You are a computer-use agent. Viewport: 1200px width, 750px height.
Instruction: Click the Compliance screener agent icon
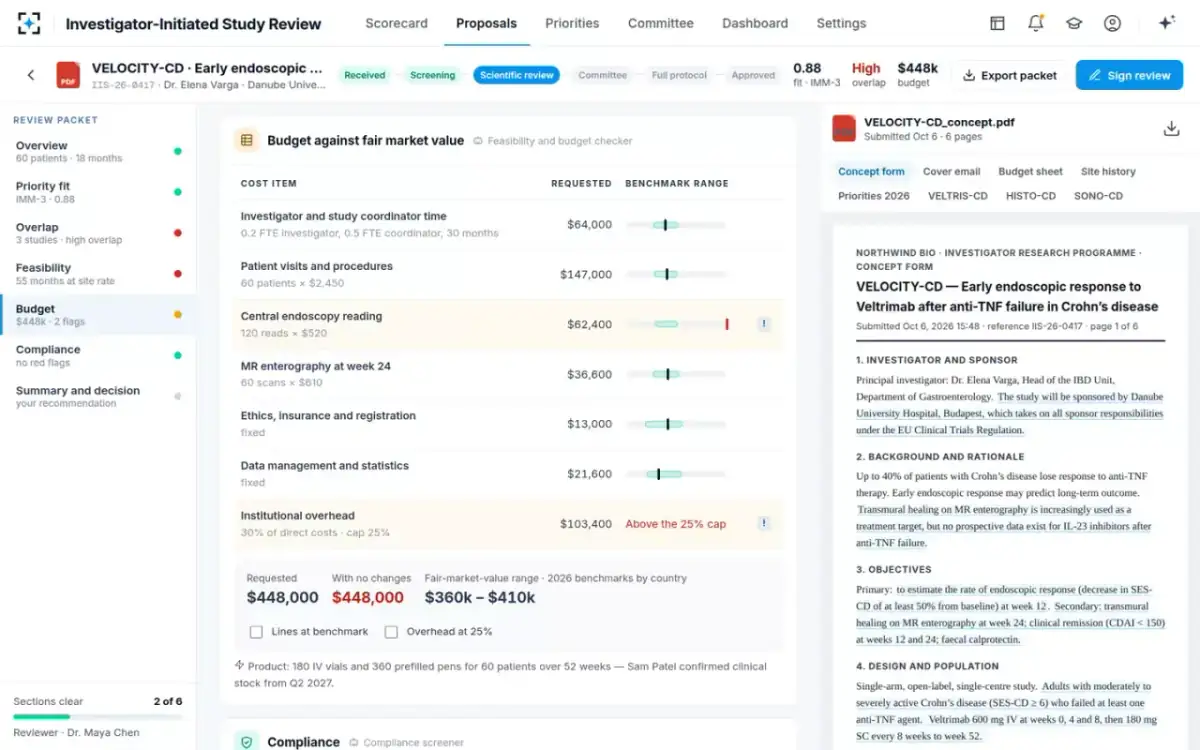354,743
